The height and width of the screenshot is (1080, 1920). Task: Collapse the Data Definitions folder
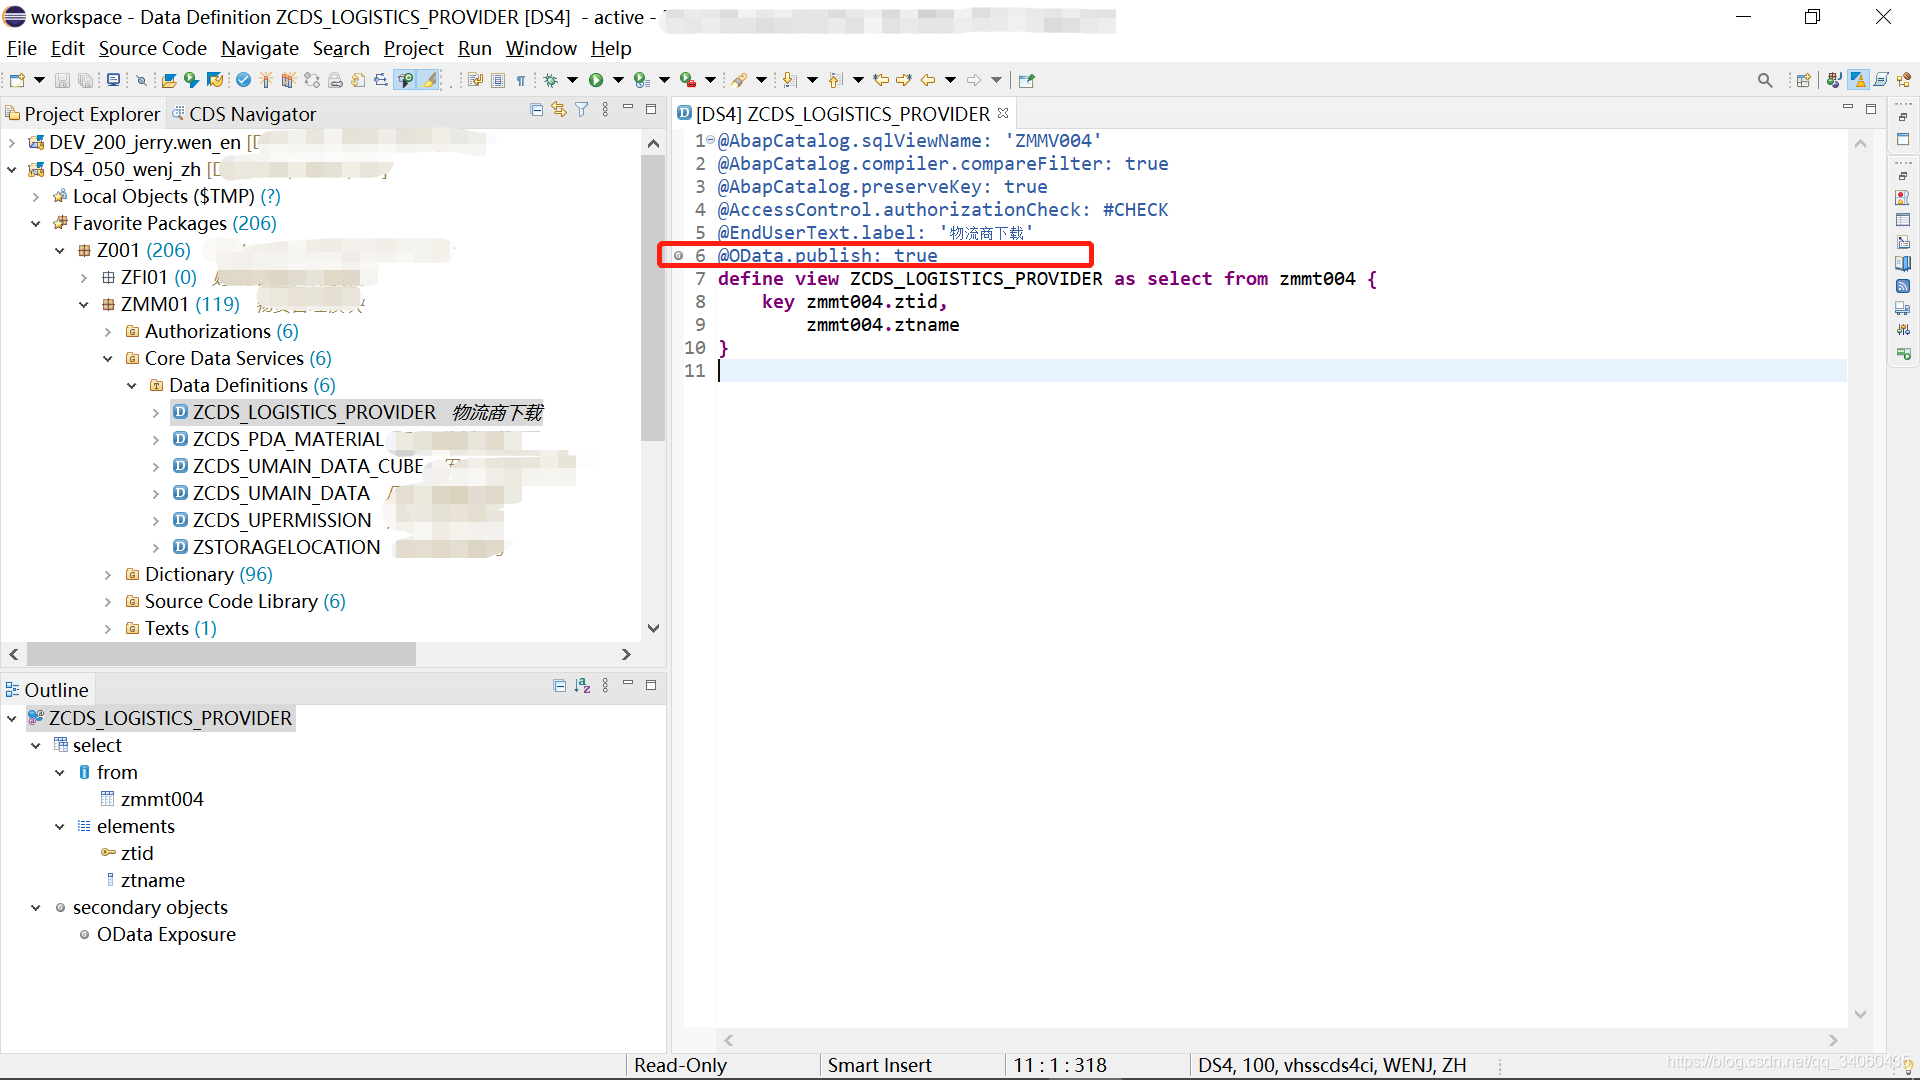[132, 386]
